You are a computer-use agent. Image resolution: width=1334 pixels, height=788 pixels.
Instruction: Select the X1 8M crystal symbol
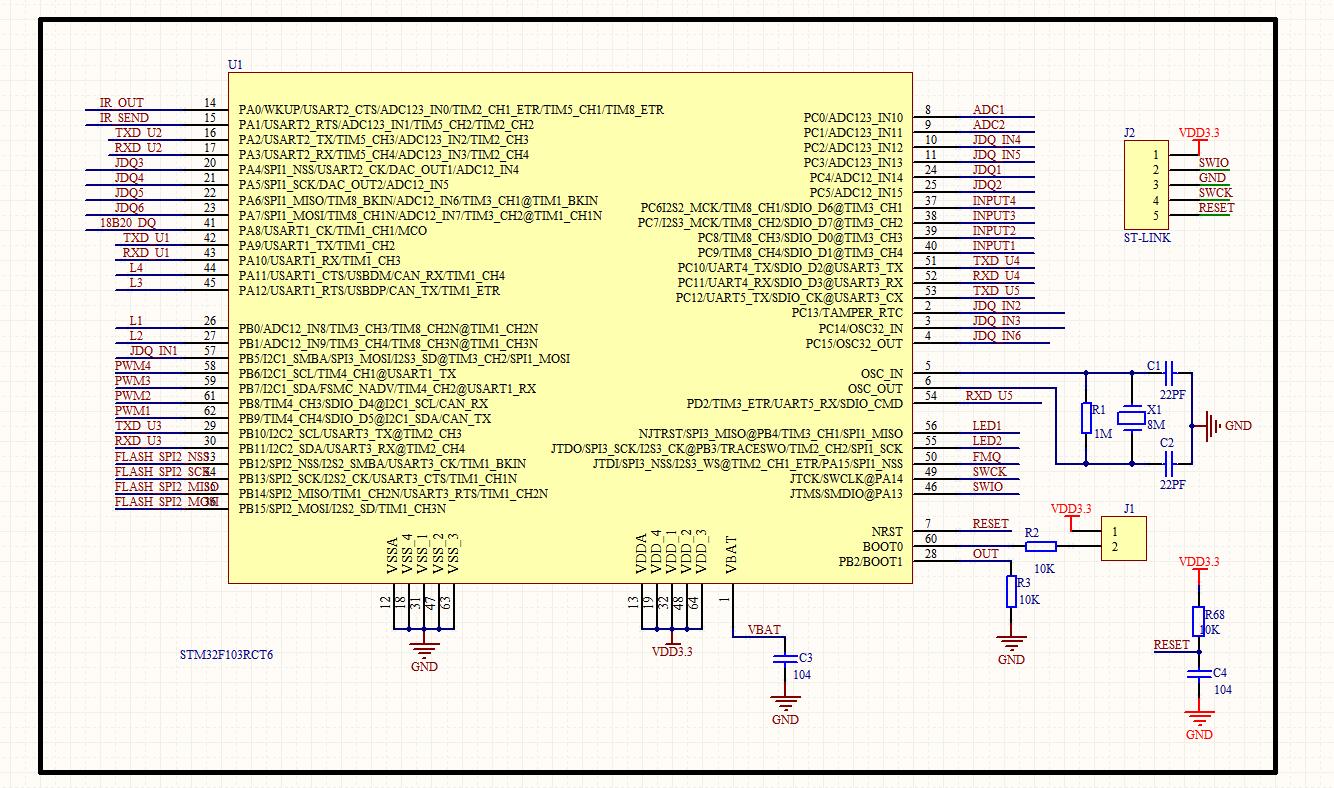(1132, 419)
